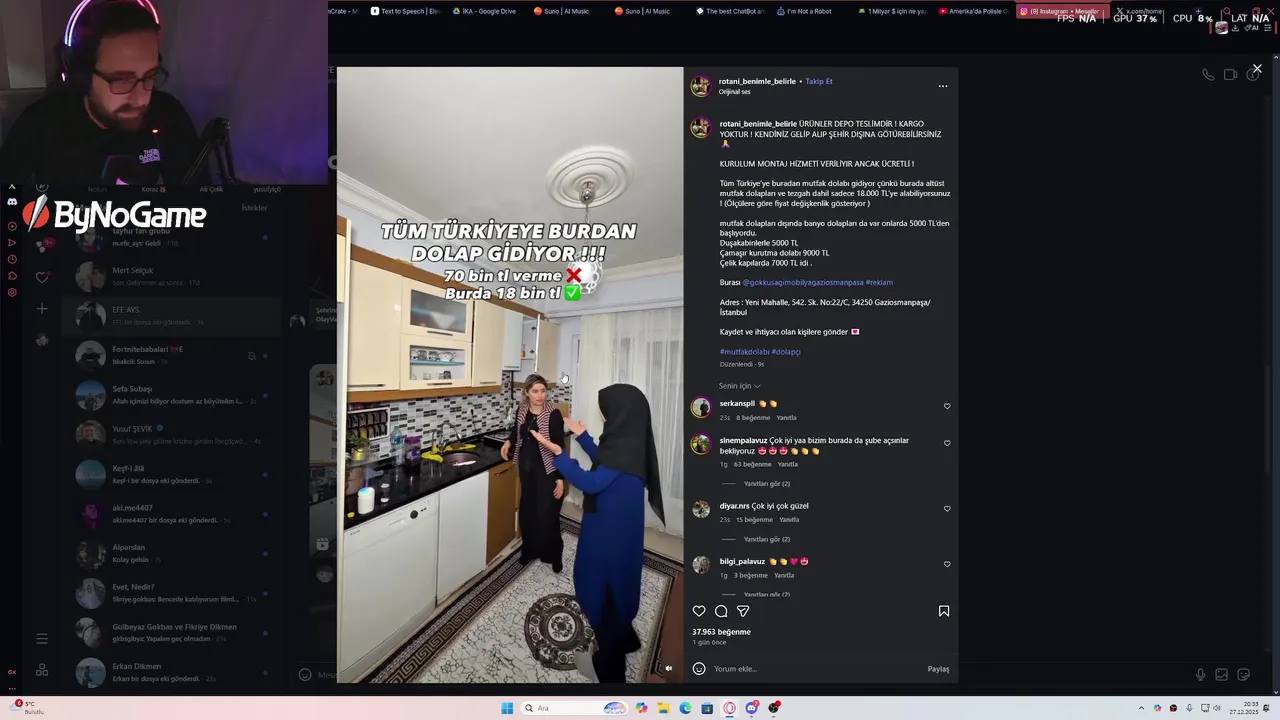This screenshot has width=1280, height=720.
Task: Start a video call from the chat header
Action: pyautogui.click(x=1230, y=74)
